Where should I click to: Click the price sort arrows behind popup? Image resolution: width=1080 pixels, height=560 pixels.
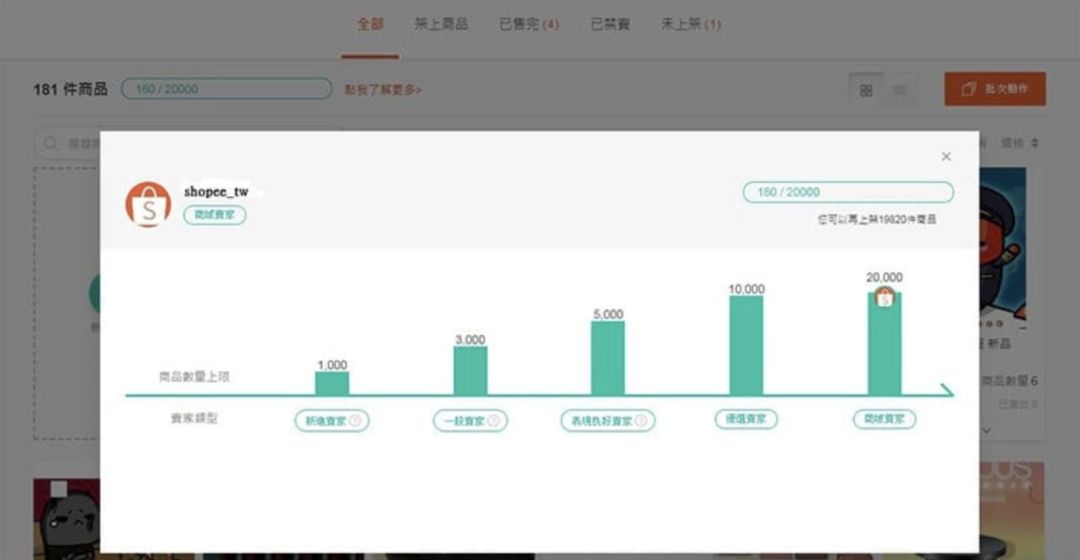click(1035, 143)
